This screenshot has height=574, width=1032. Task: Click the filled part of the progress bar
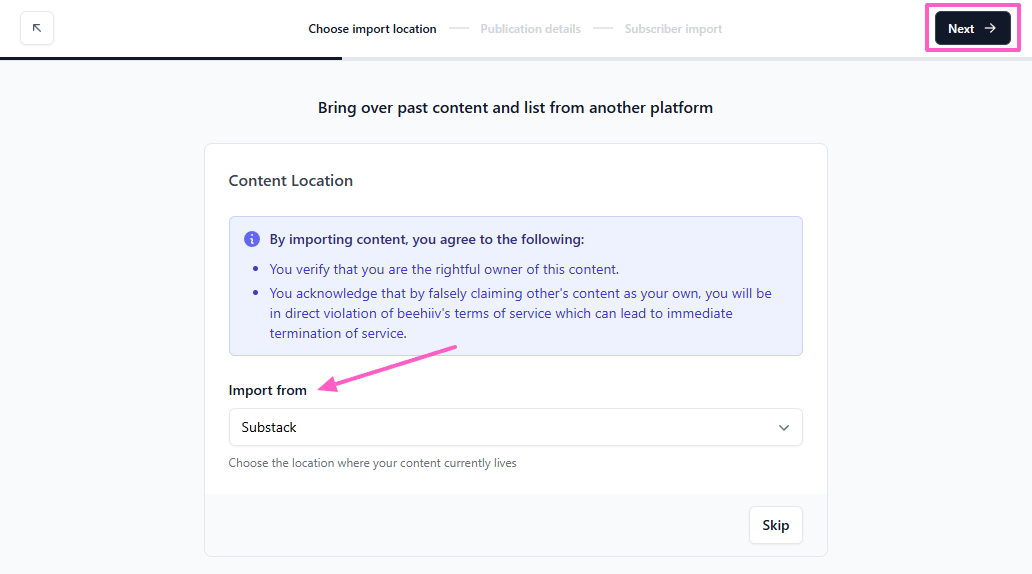(170, 58)
